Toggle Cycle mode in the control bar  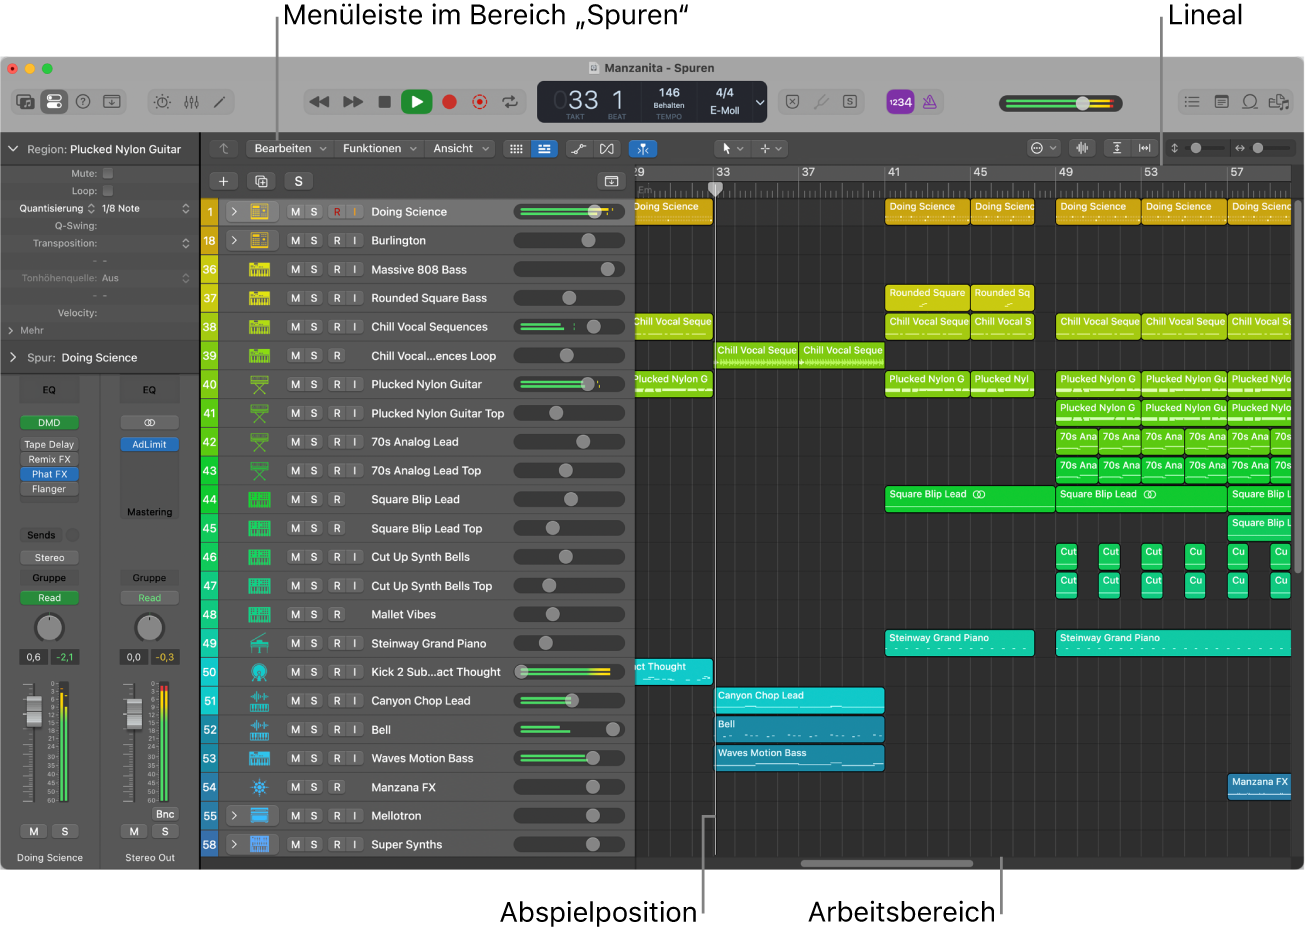click(510, 102)
